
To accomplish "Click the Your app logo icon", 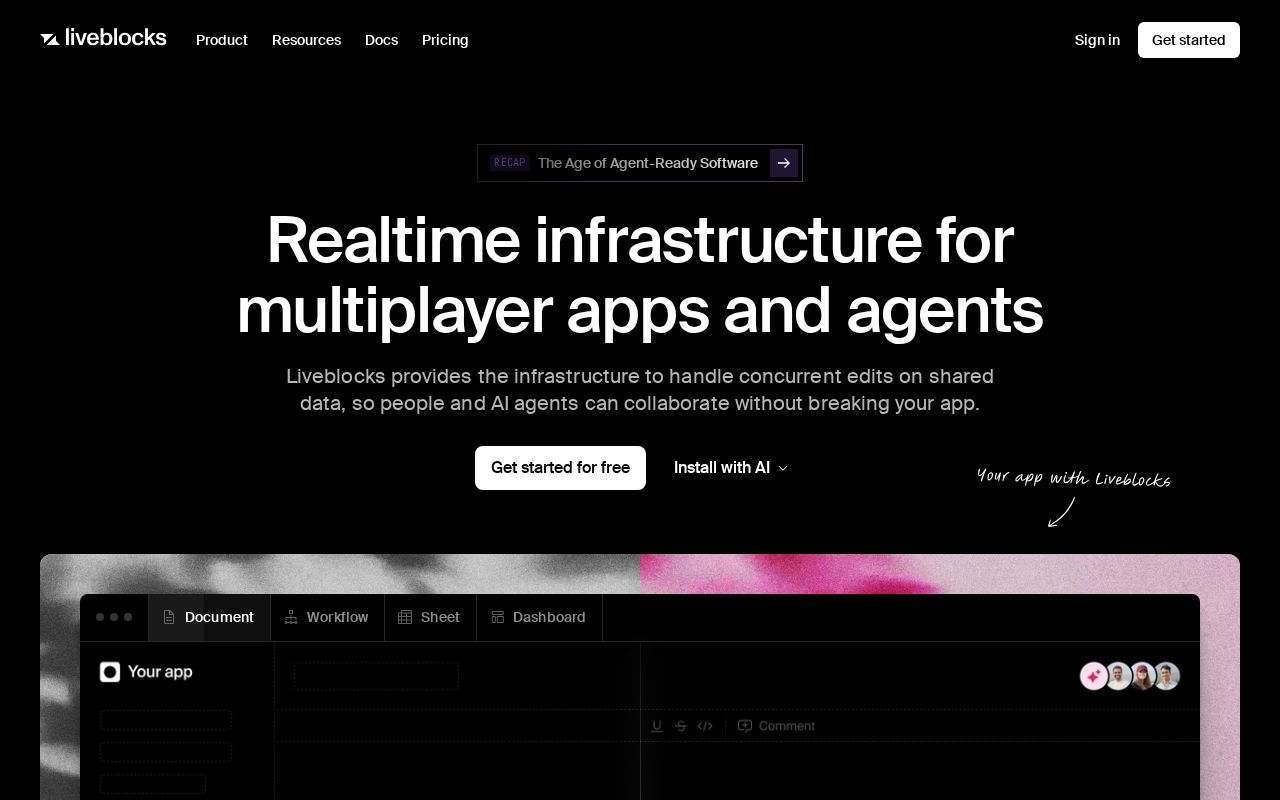I will [110, 672].
